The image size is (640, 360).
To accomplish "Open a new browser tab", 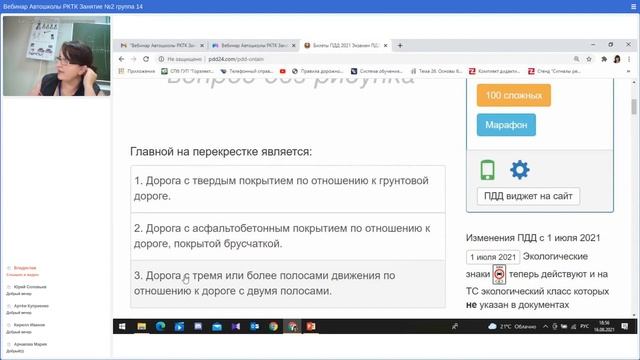I will click(x=400, y=45).
